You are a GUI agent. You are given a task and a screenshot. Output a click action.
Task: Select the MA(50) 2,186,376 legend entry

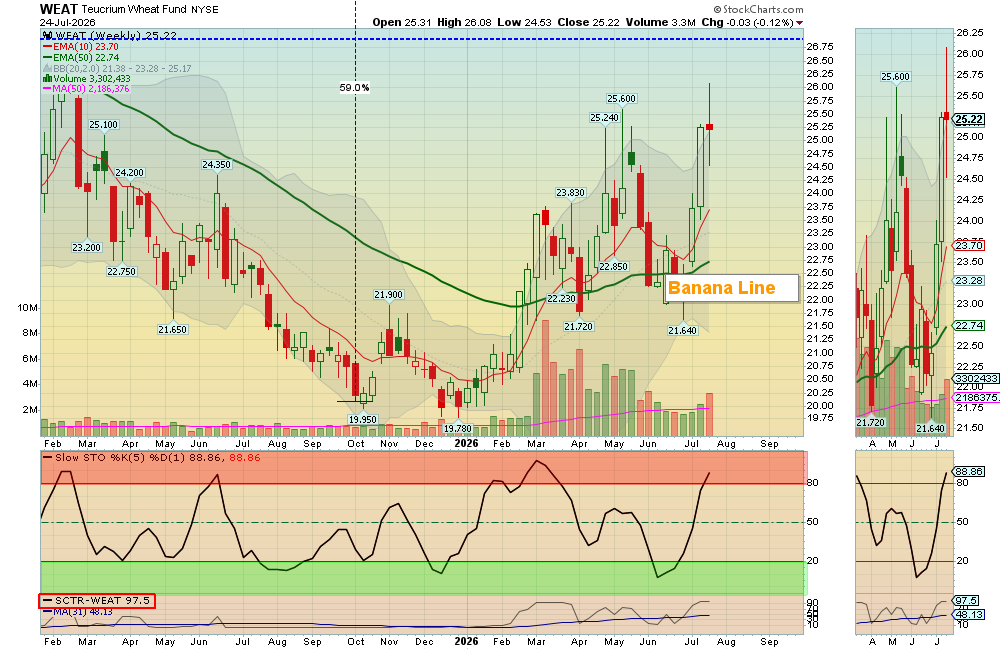click(86, 89)
